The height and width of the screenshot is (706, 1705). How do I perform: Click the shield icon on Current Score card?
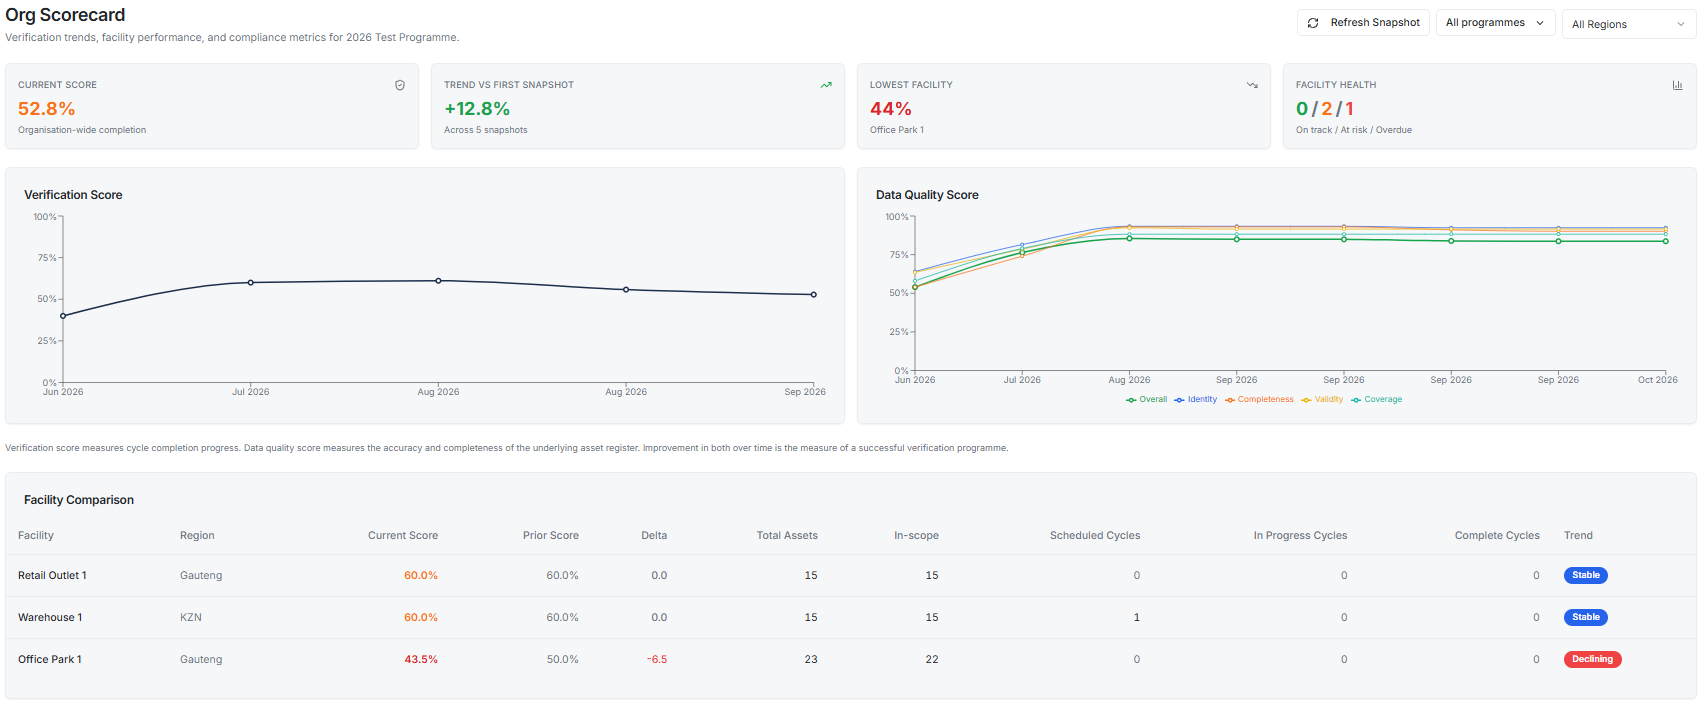click(400, 85)
